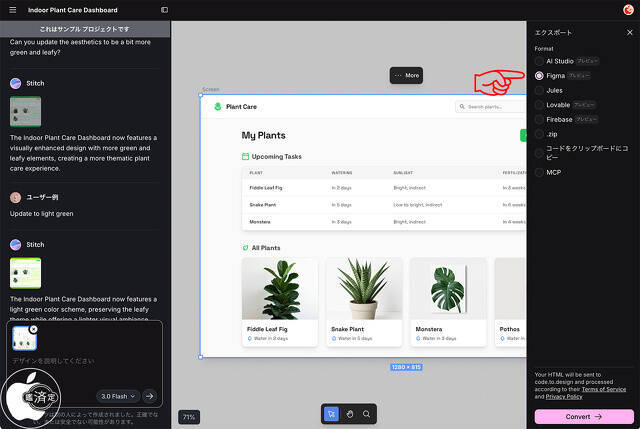Pick the magnifier zoom tool
The height and width of the screenshot is (429, 640).
click(367, 414)
